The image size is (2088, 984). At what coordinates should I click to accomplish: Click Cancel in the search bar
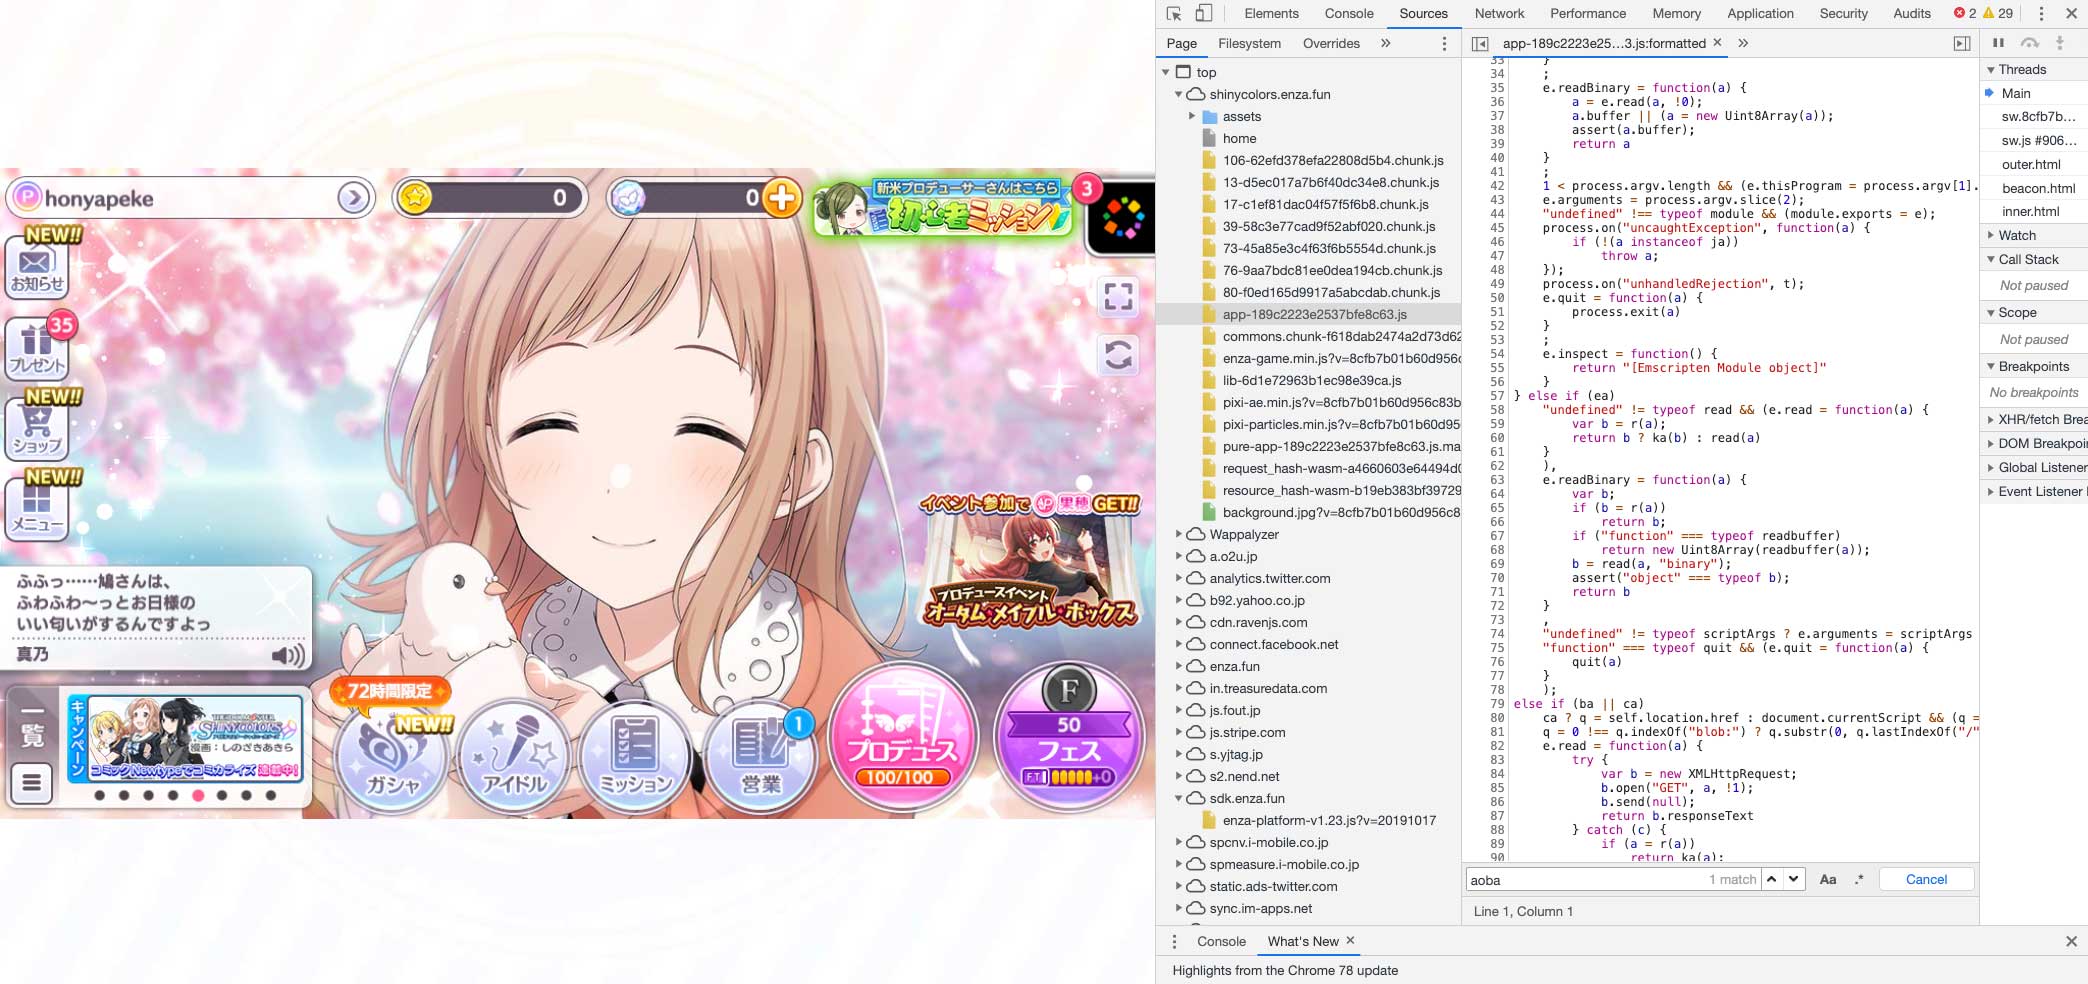tap(1926, 880)
